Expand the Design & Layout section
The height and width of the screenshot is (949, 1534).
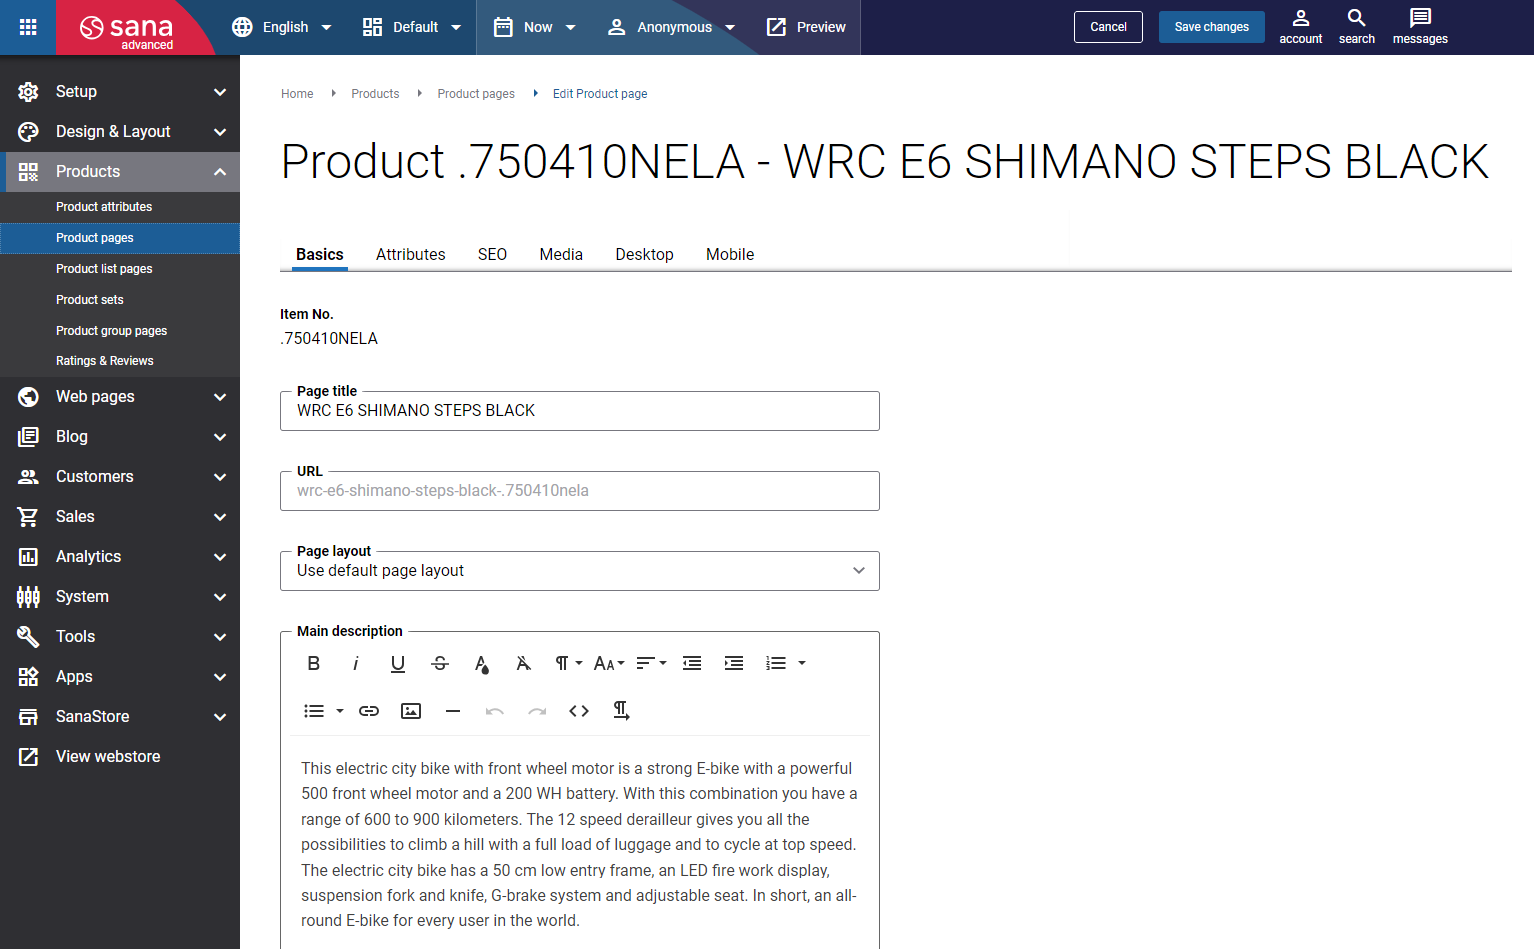pos(120,132)
